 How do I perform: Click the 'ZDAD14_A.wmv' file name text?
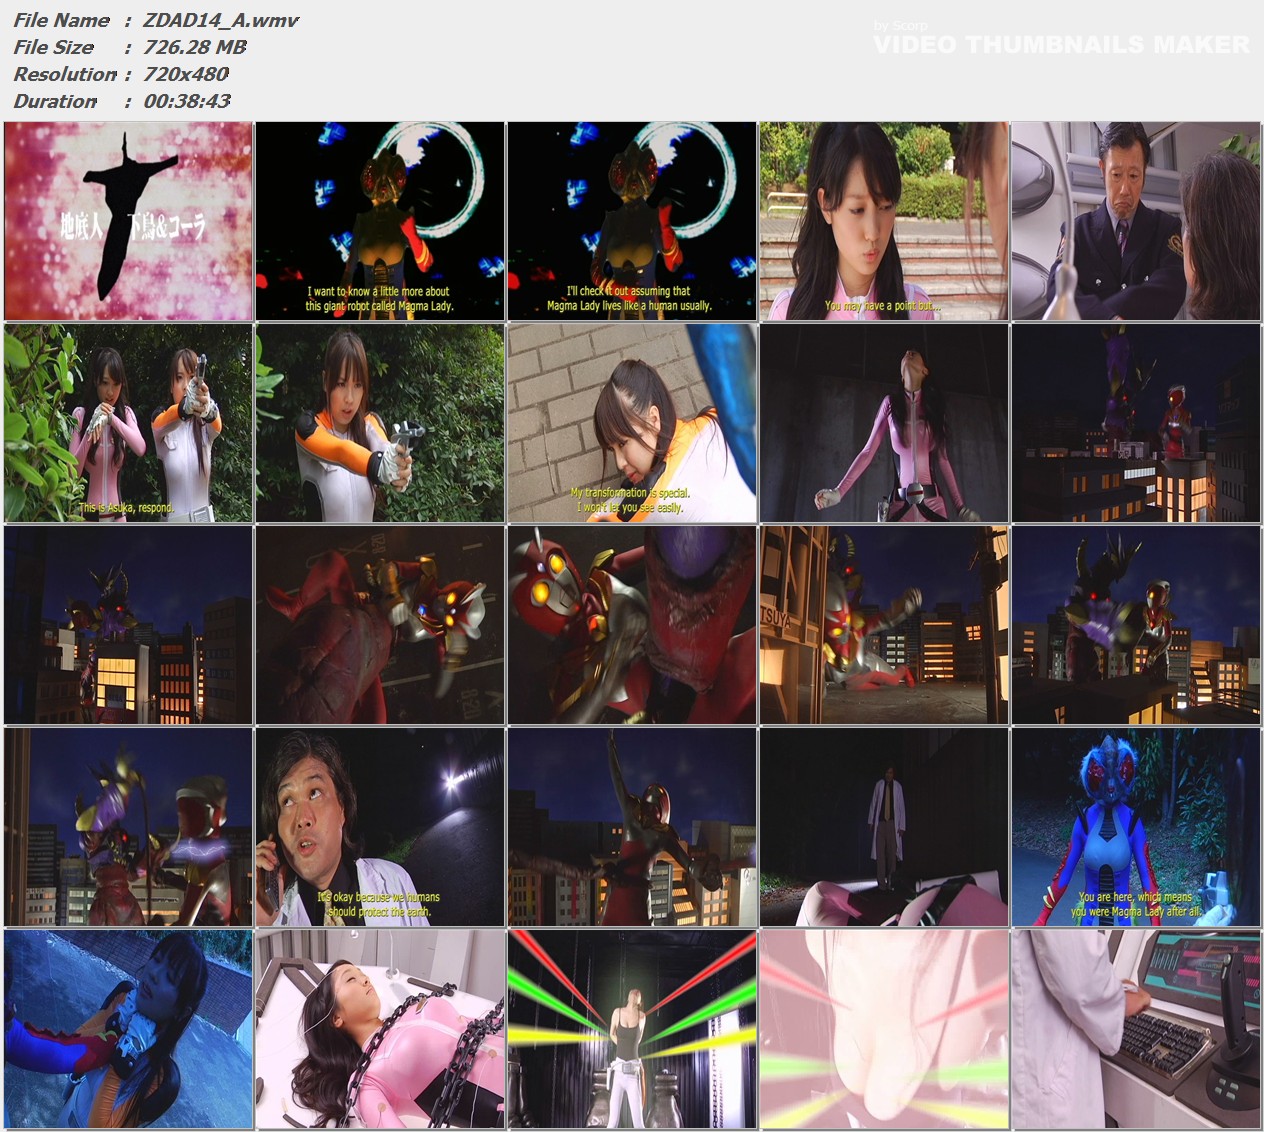[221, 20]
